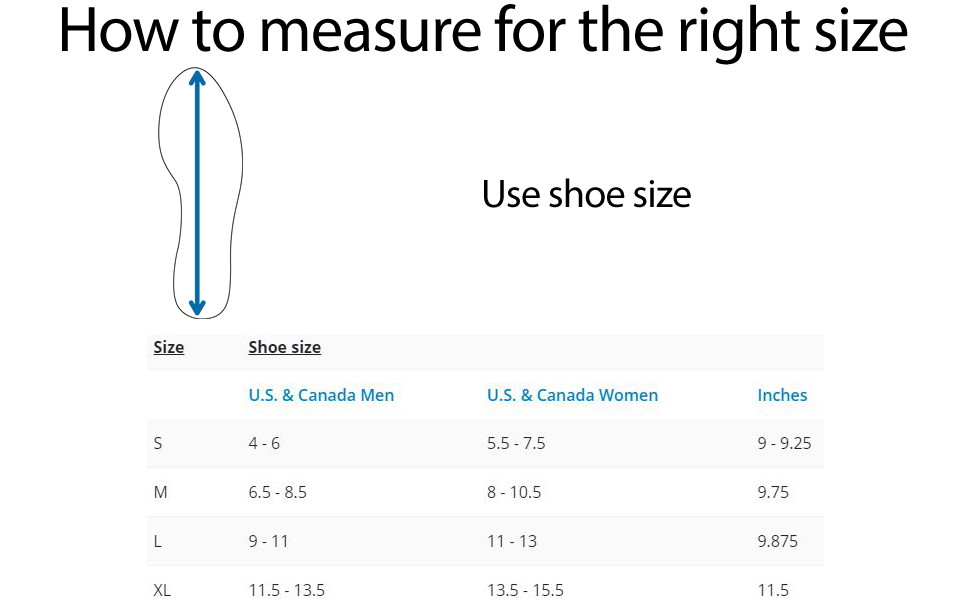Select the size S row label
970x600 pixels.
point(158,443)
